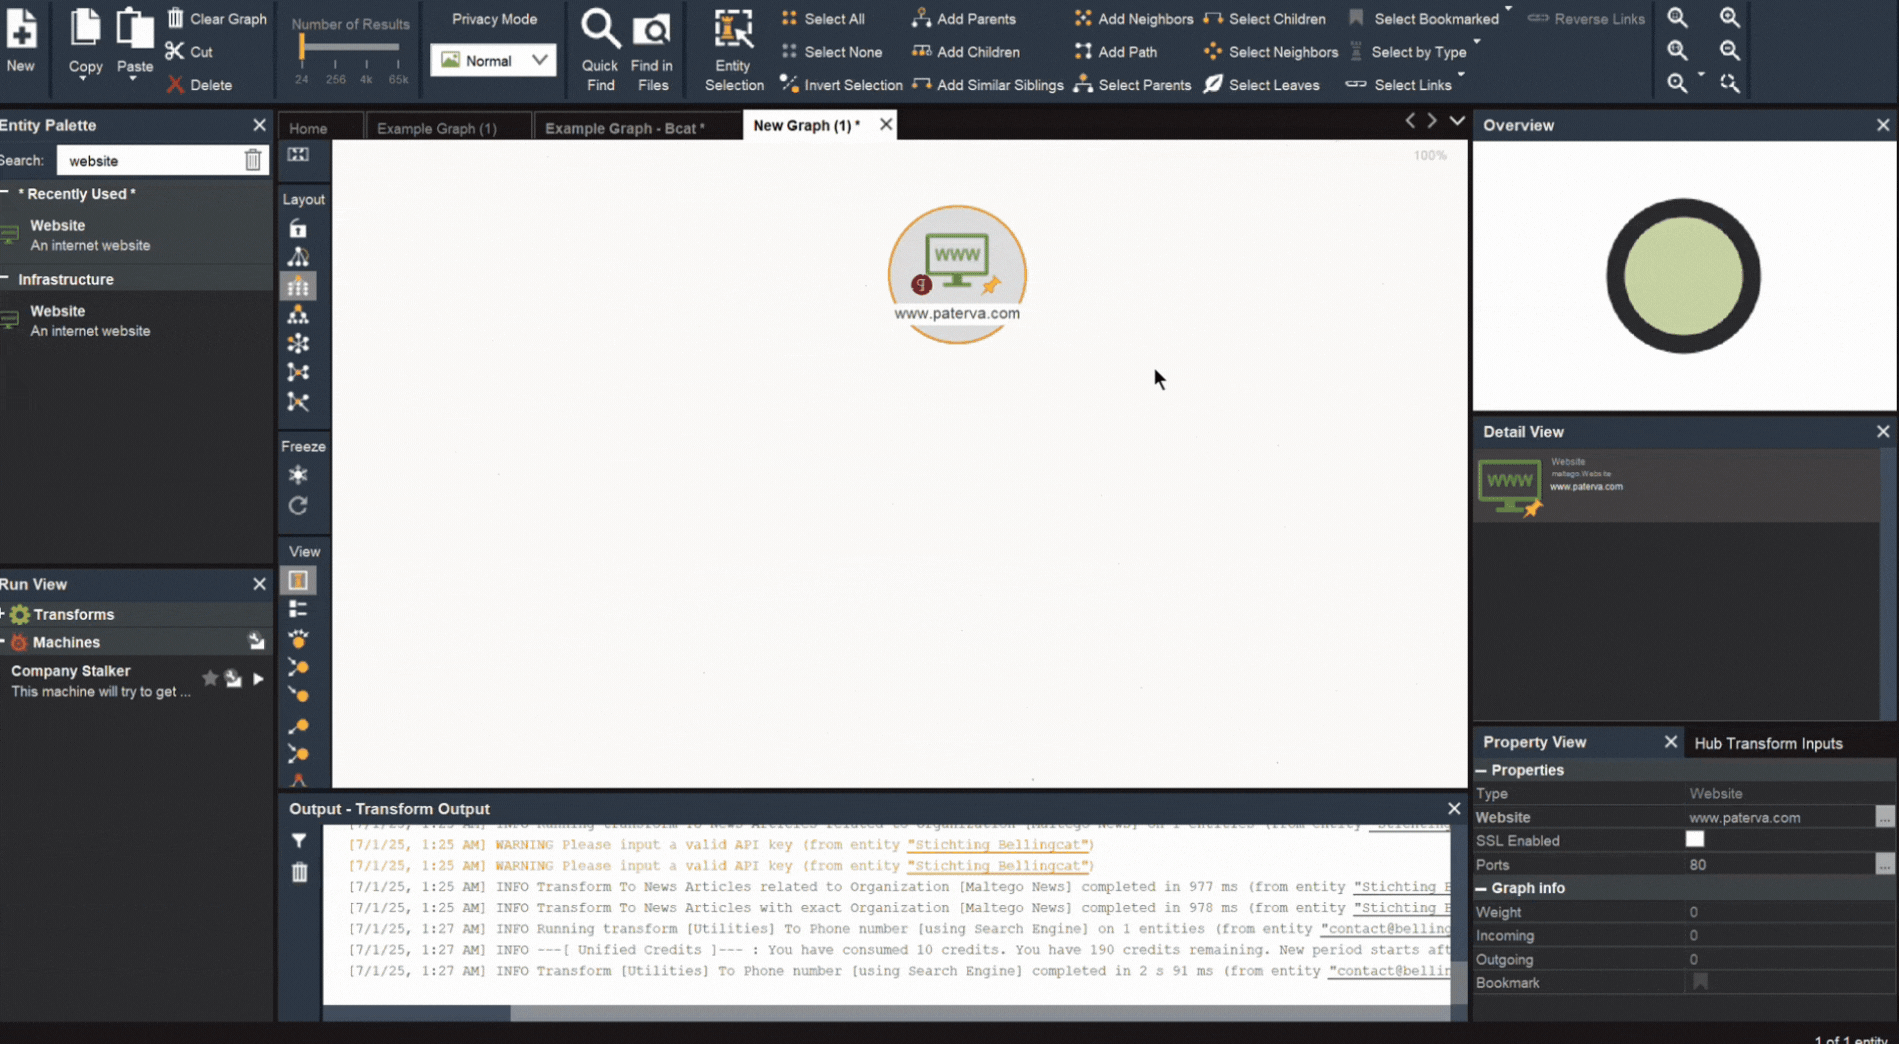The image size is (1899, 1044).
Task: Collapse Machines group in Run View
Action: [3, 642]
